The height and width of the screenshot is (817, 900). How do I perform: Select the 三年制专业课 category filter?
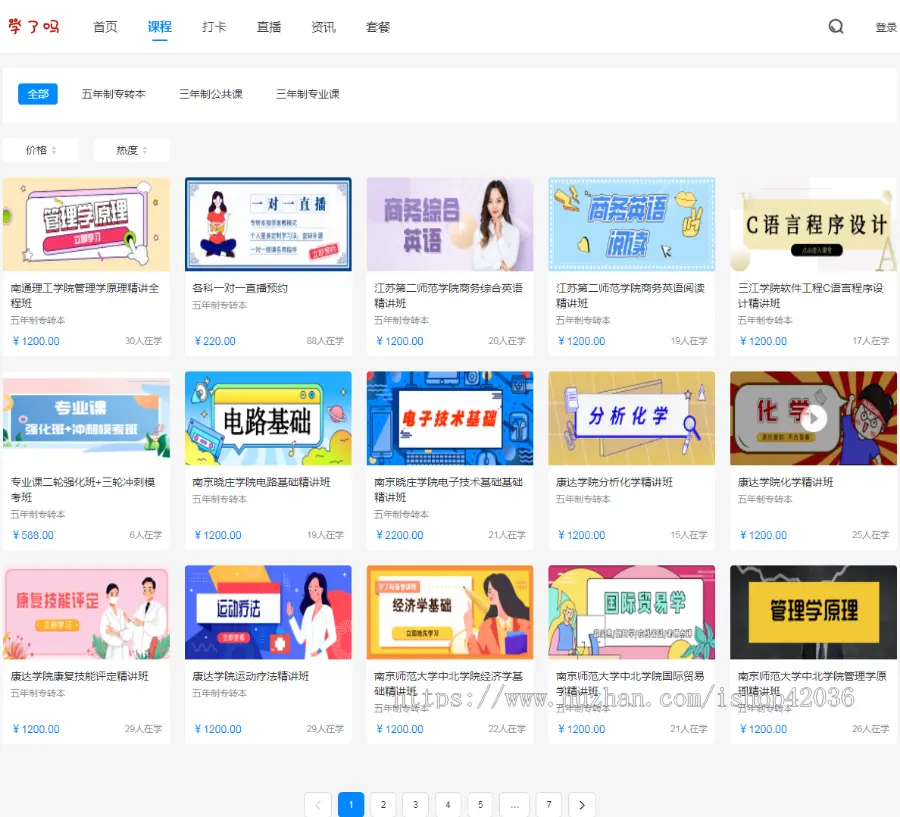pyautogui.click(x=307, y=93)
